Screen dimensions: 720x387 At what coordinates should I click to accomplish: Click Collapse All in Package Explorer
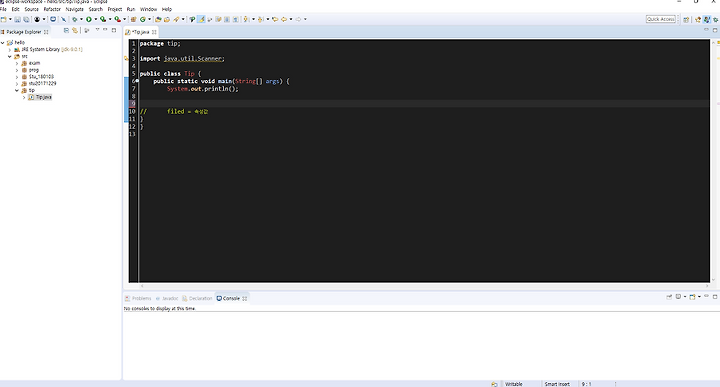66,30
